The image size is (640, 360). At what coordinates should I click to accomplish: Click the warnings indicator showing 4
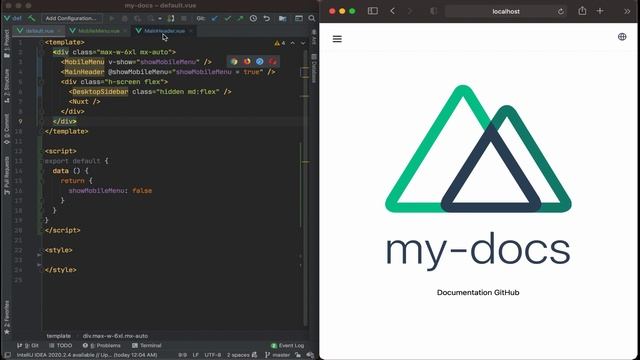click(x=280, y=43)
